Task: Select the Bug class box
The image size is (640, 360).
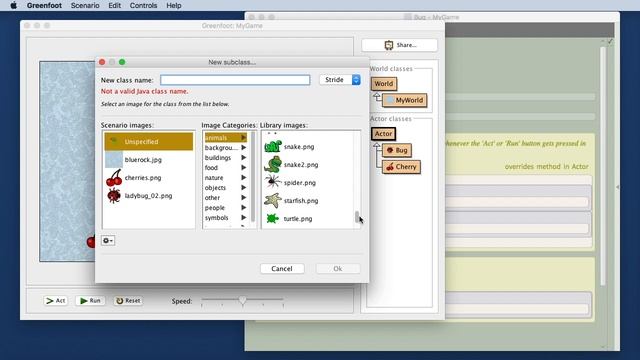Action: (397, 150)
